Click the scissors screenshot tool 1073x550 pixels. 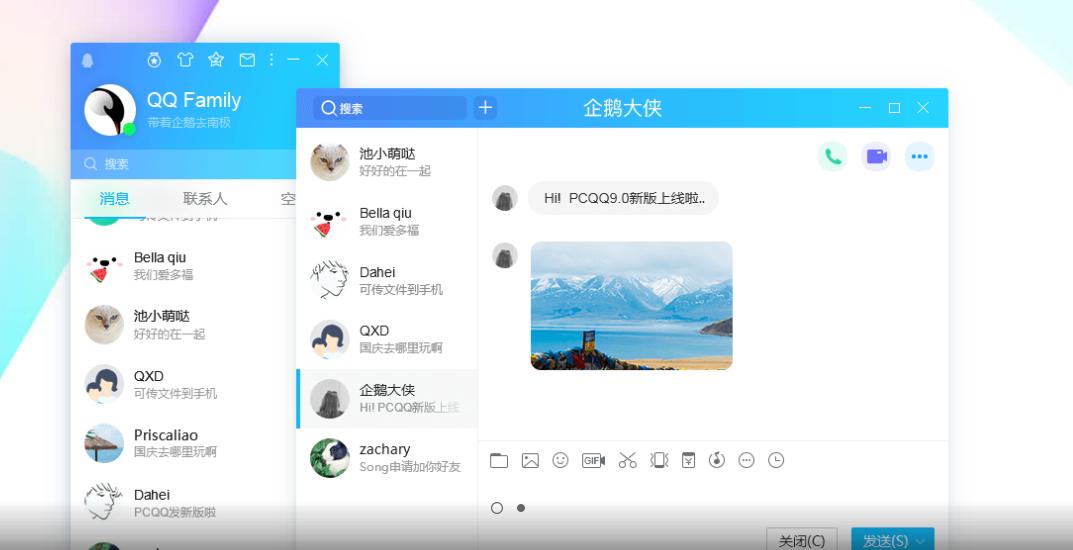coord(628,460)
